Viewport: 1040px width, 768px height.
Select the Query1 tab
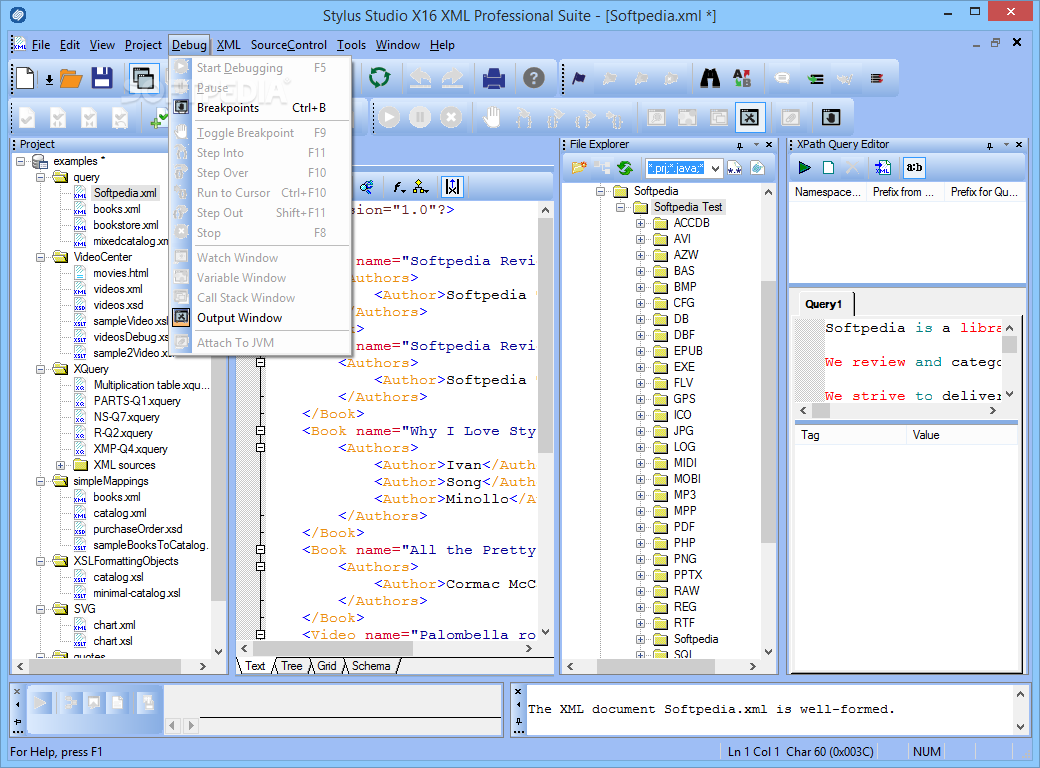coord(824,304)
